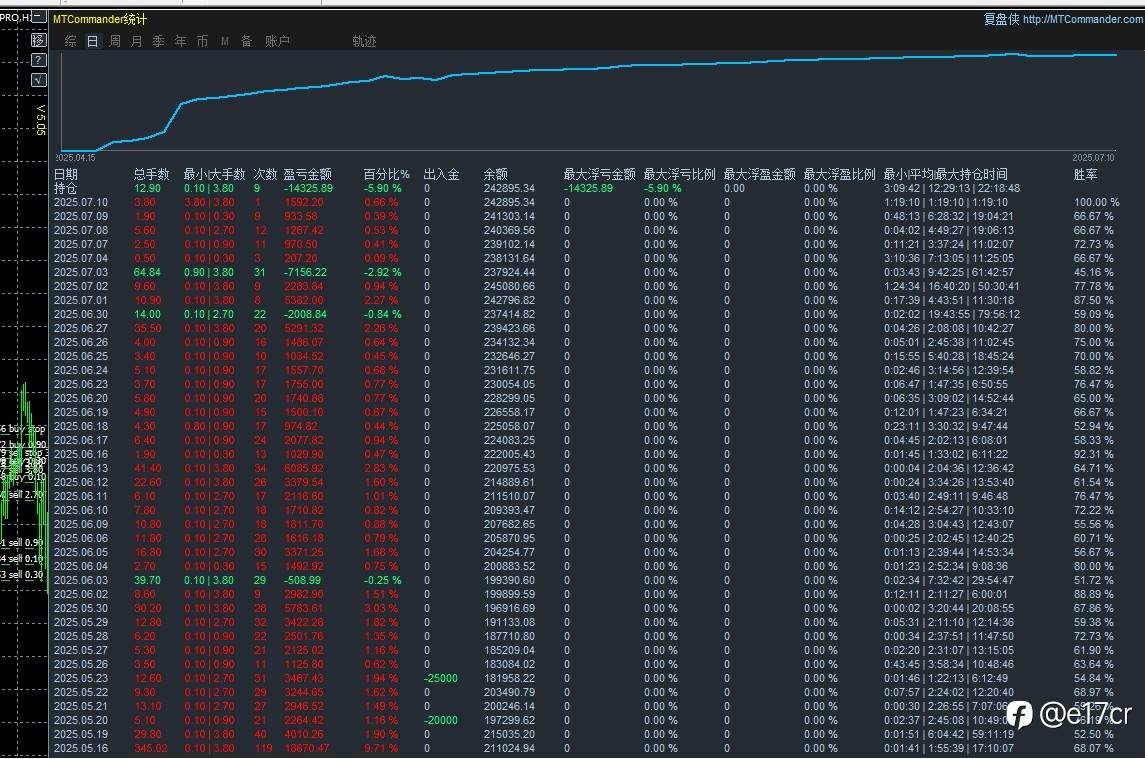Open the question mark help icon

[x=39, y=60]
